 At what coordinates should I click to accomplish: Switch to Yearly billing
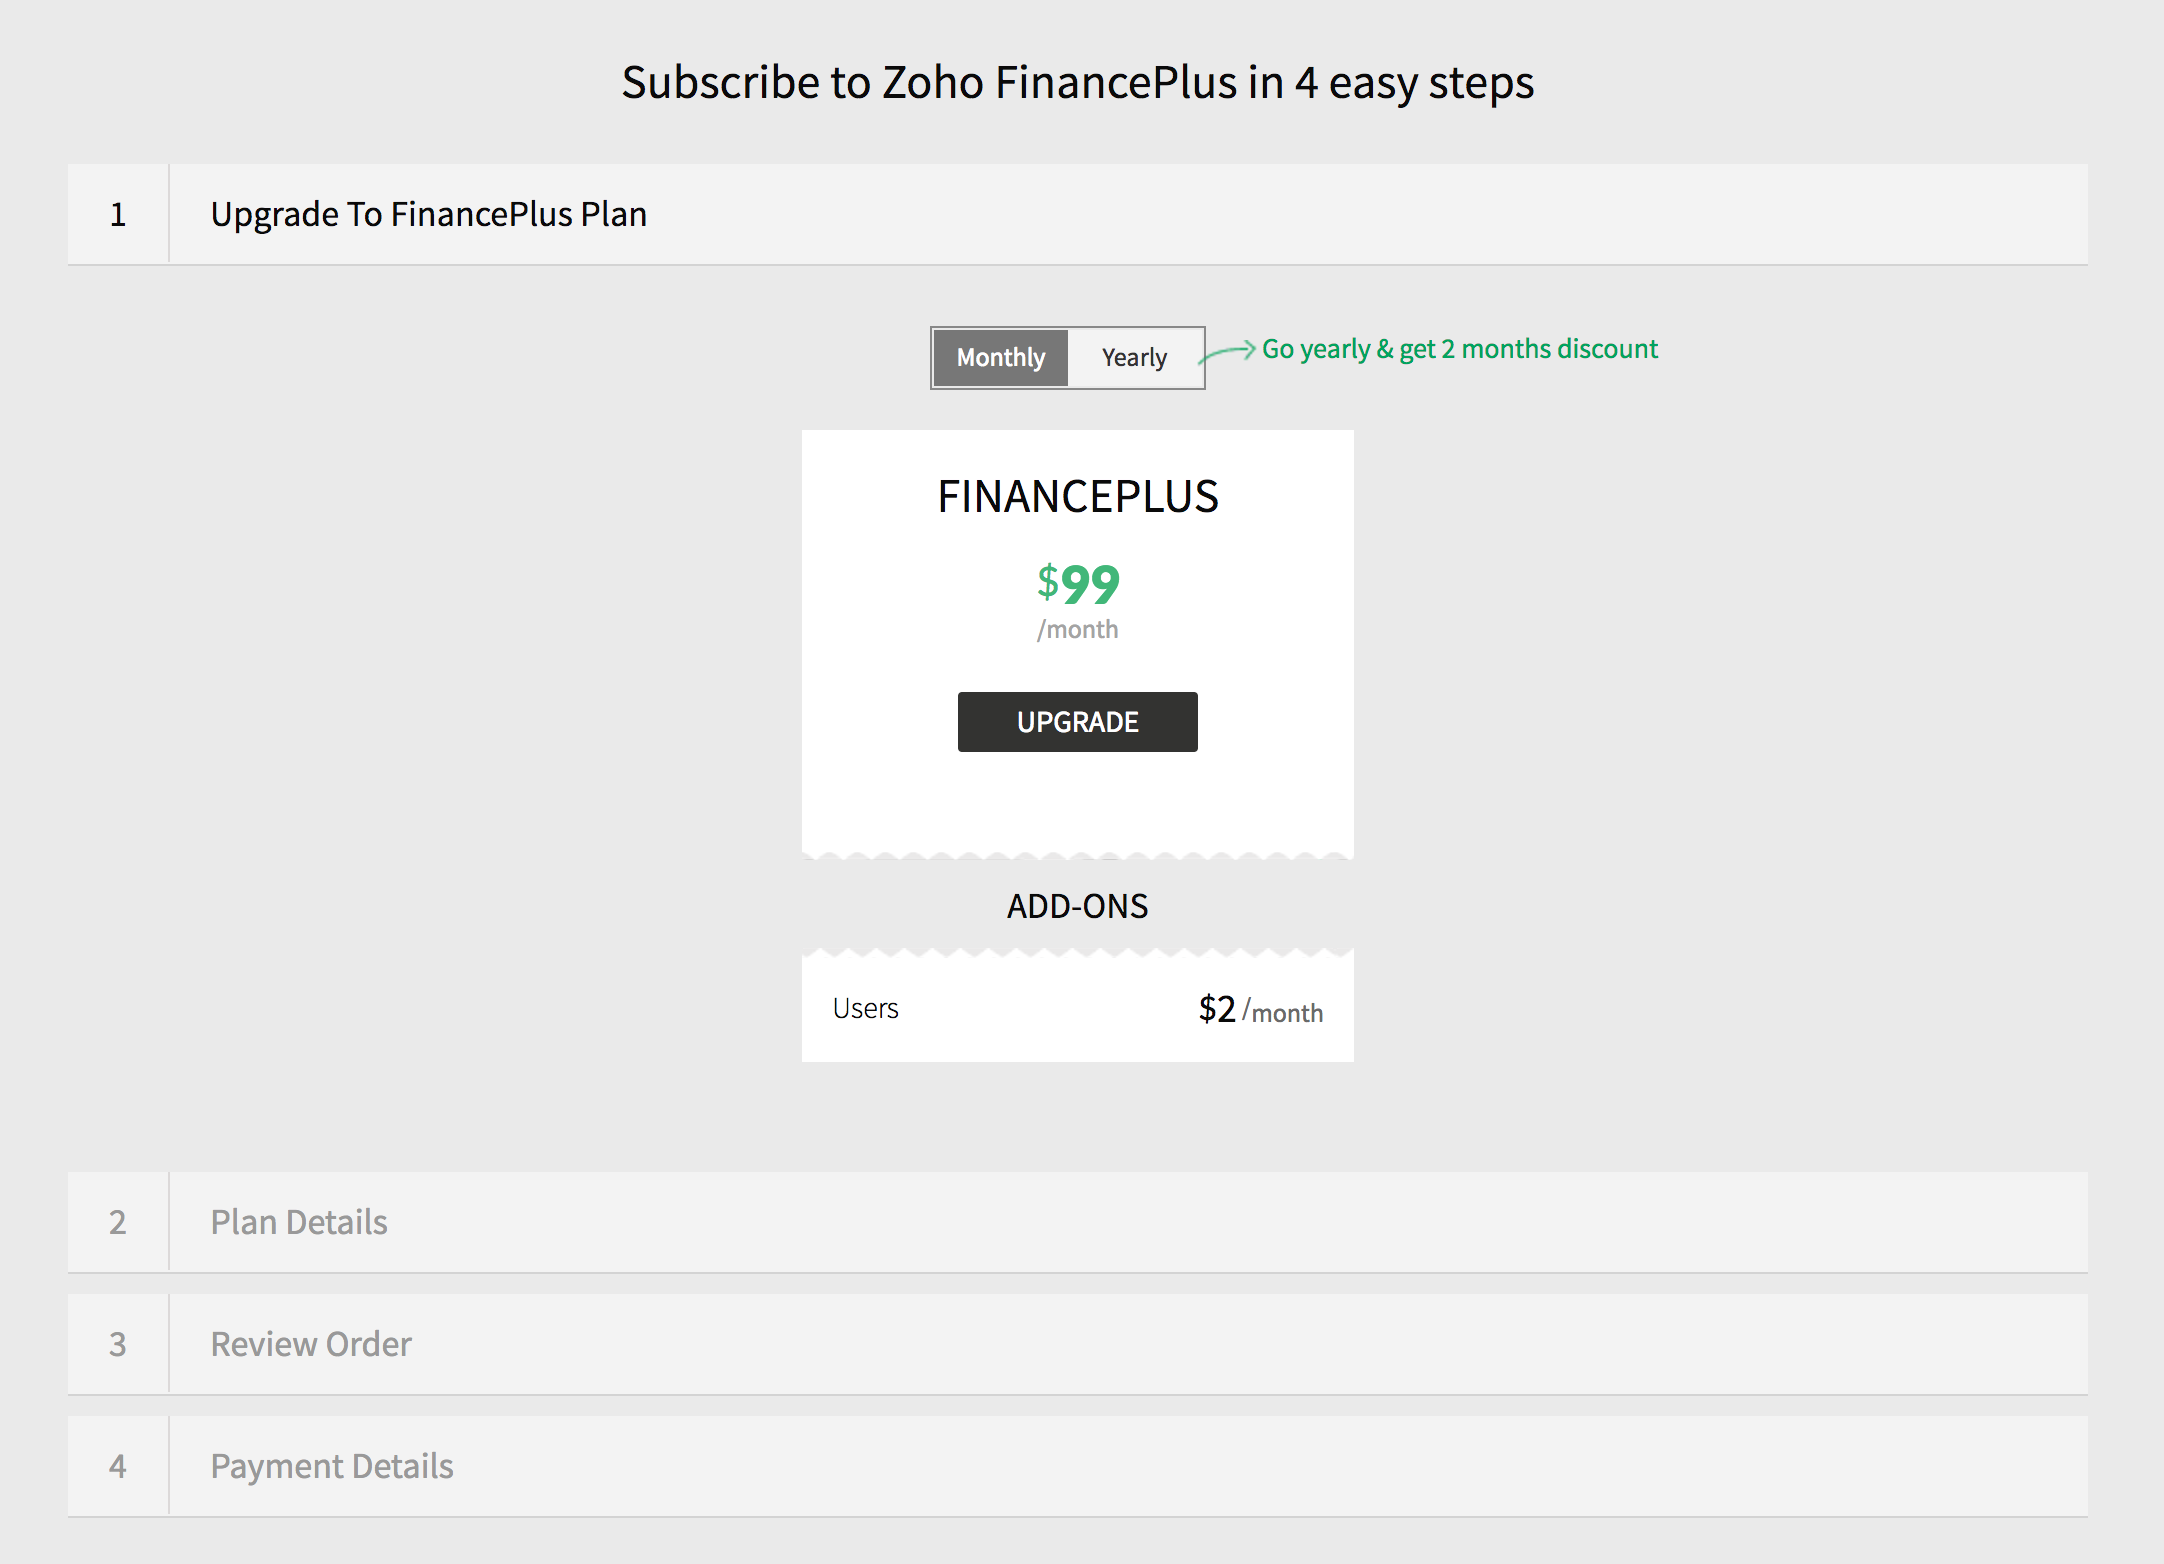1134,357
